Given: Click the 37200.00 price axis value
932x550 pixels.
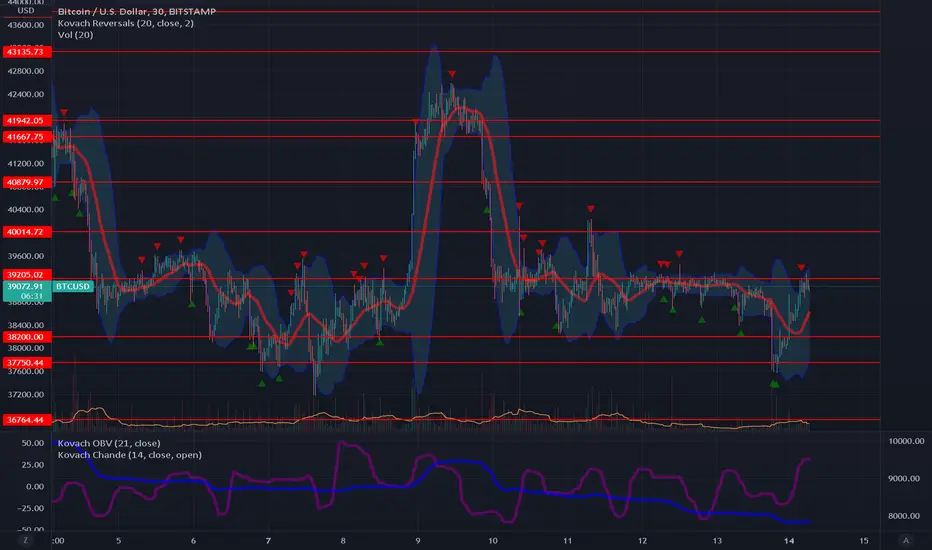Looking at the screenshot, I should click(26, 394).
